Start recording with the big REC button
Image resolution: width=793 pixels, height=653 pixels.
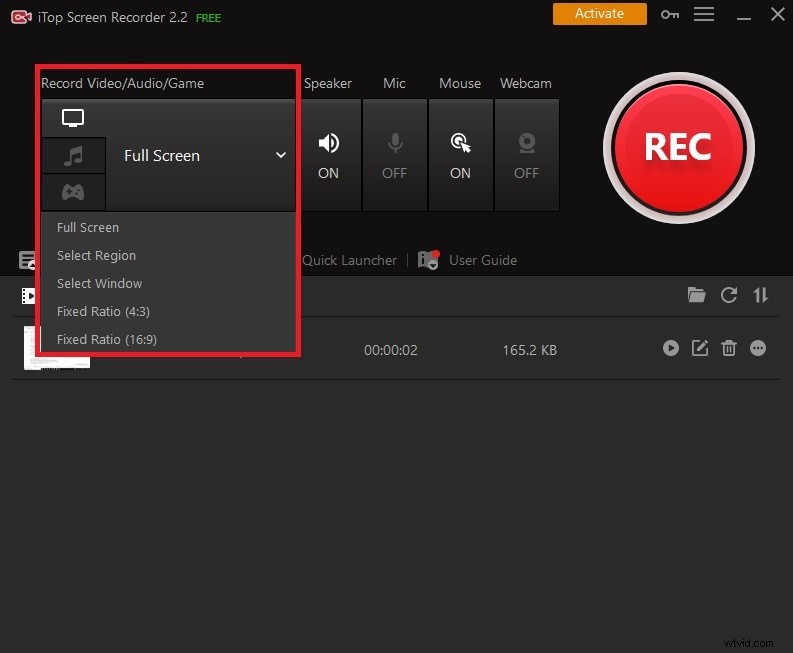pos(678,148)
